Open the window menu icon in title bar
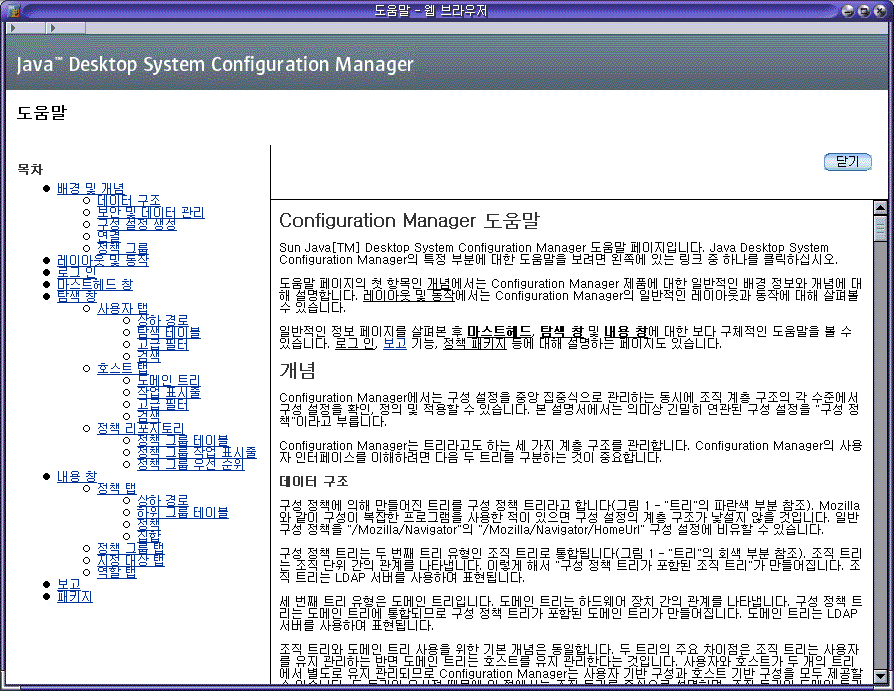 pos(14,10)
